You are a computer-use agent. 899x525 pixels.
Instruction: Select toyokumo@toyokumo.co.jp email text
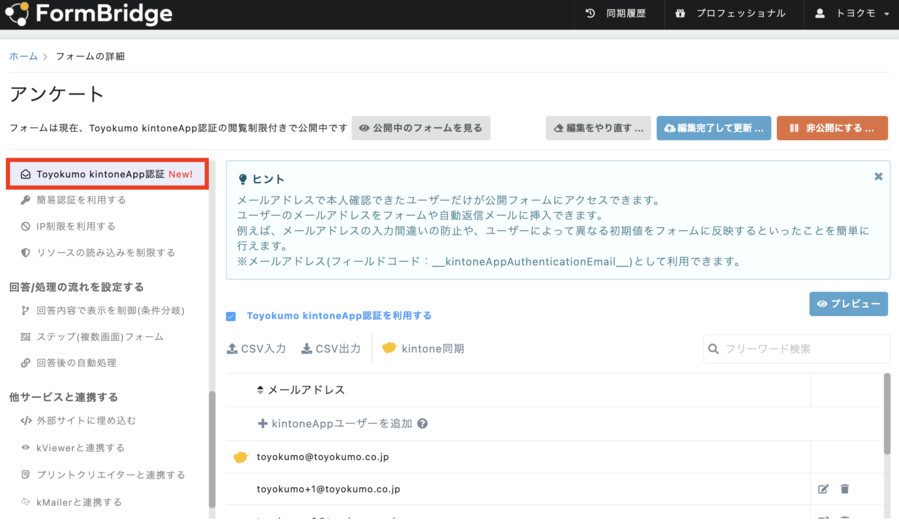click(323, 457)
